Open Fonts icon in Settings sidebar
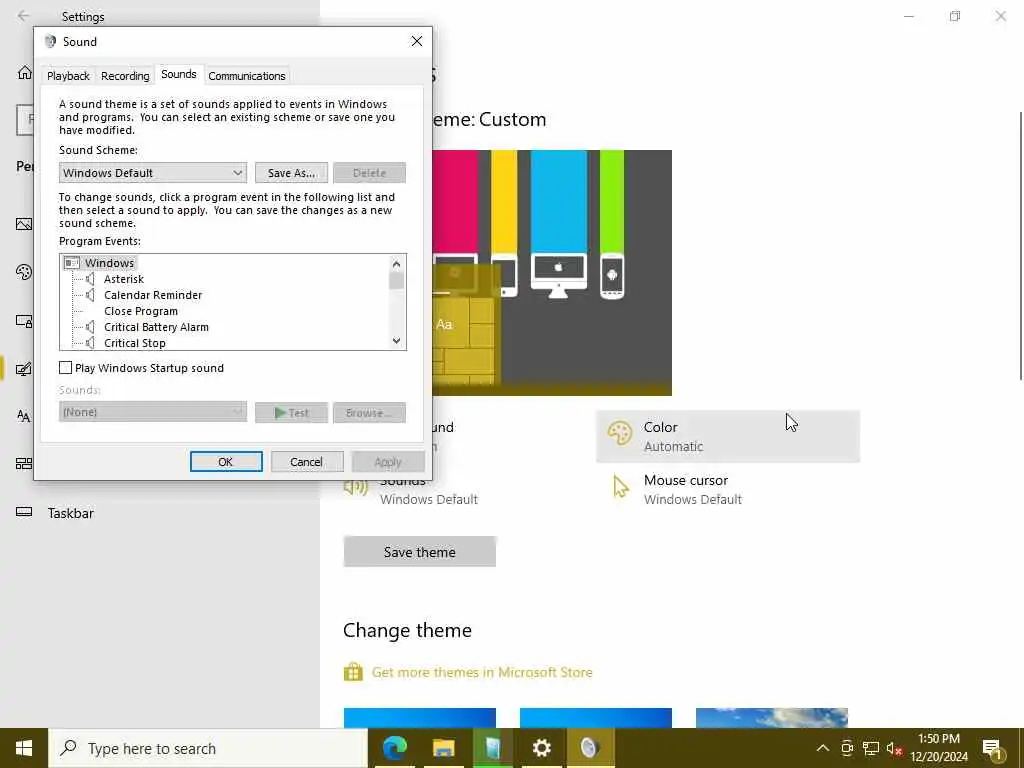The height and width of the screenshot is (768, 1024). (x=24, y=416)
